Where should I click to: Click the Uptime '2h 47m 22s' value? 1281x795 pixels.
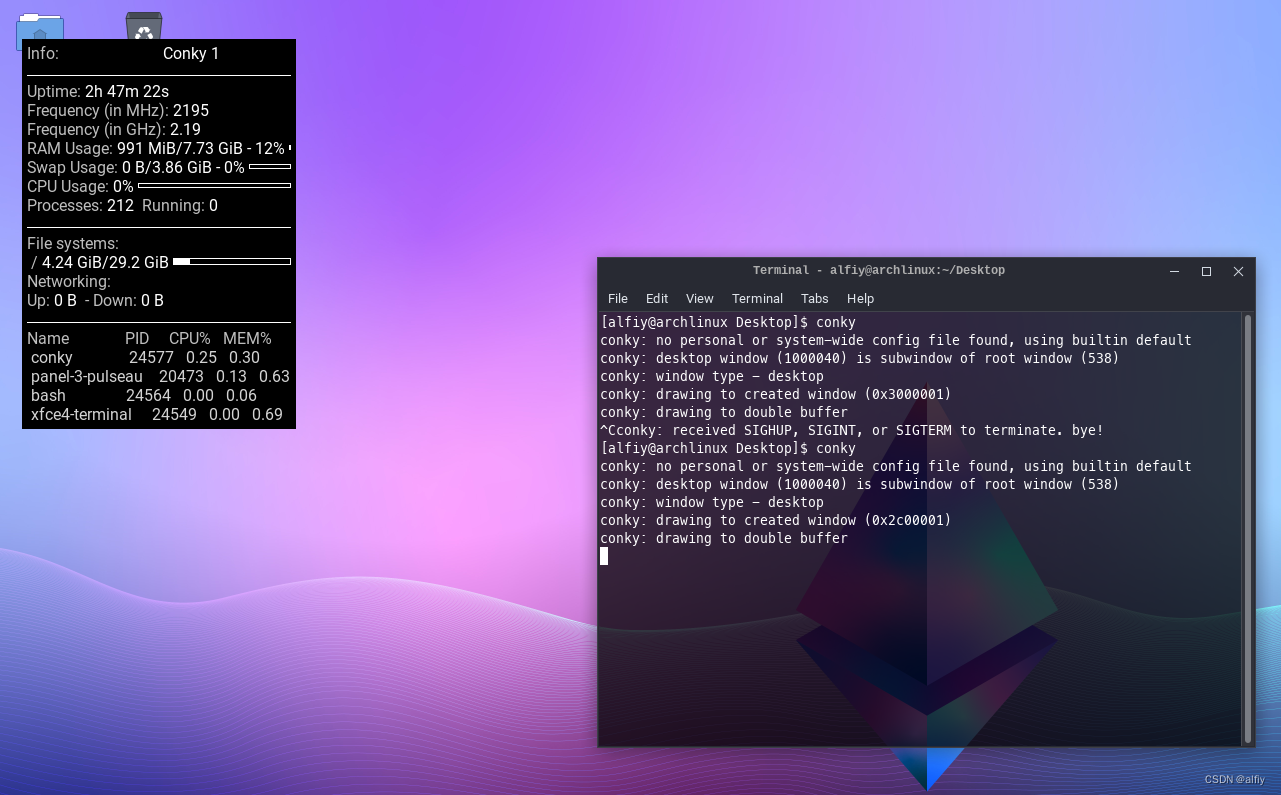tap(127, 91)
